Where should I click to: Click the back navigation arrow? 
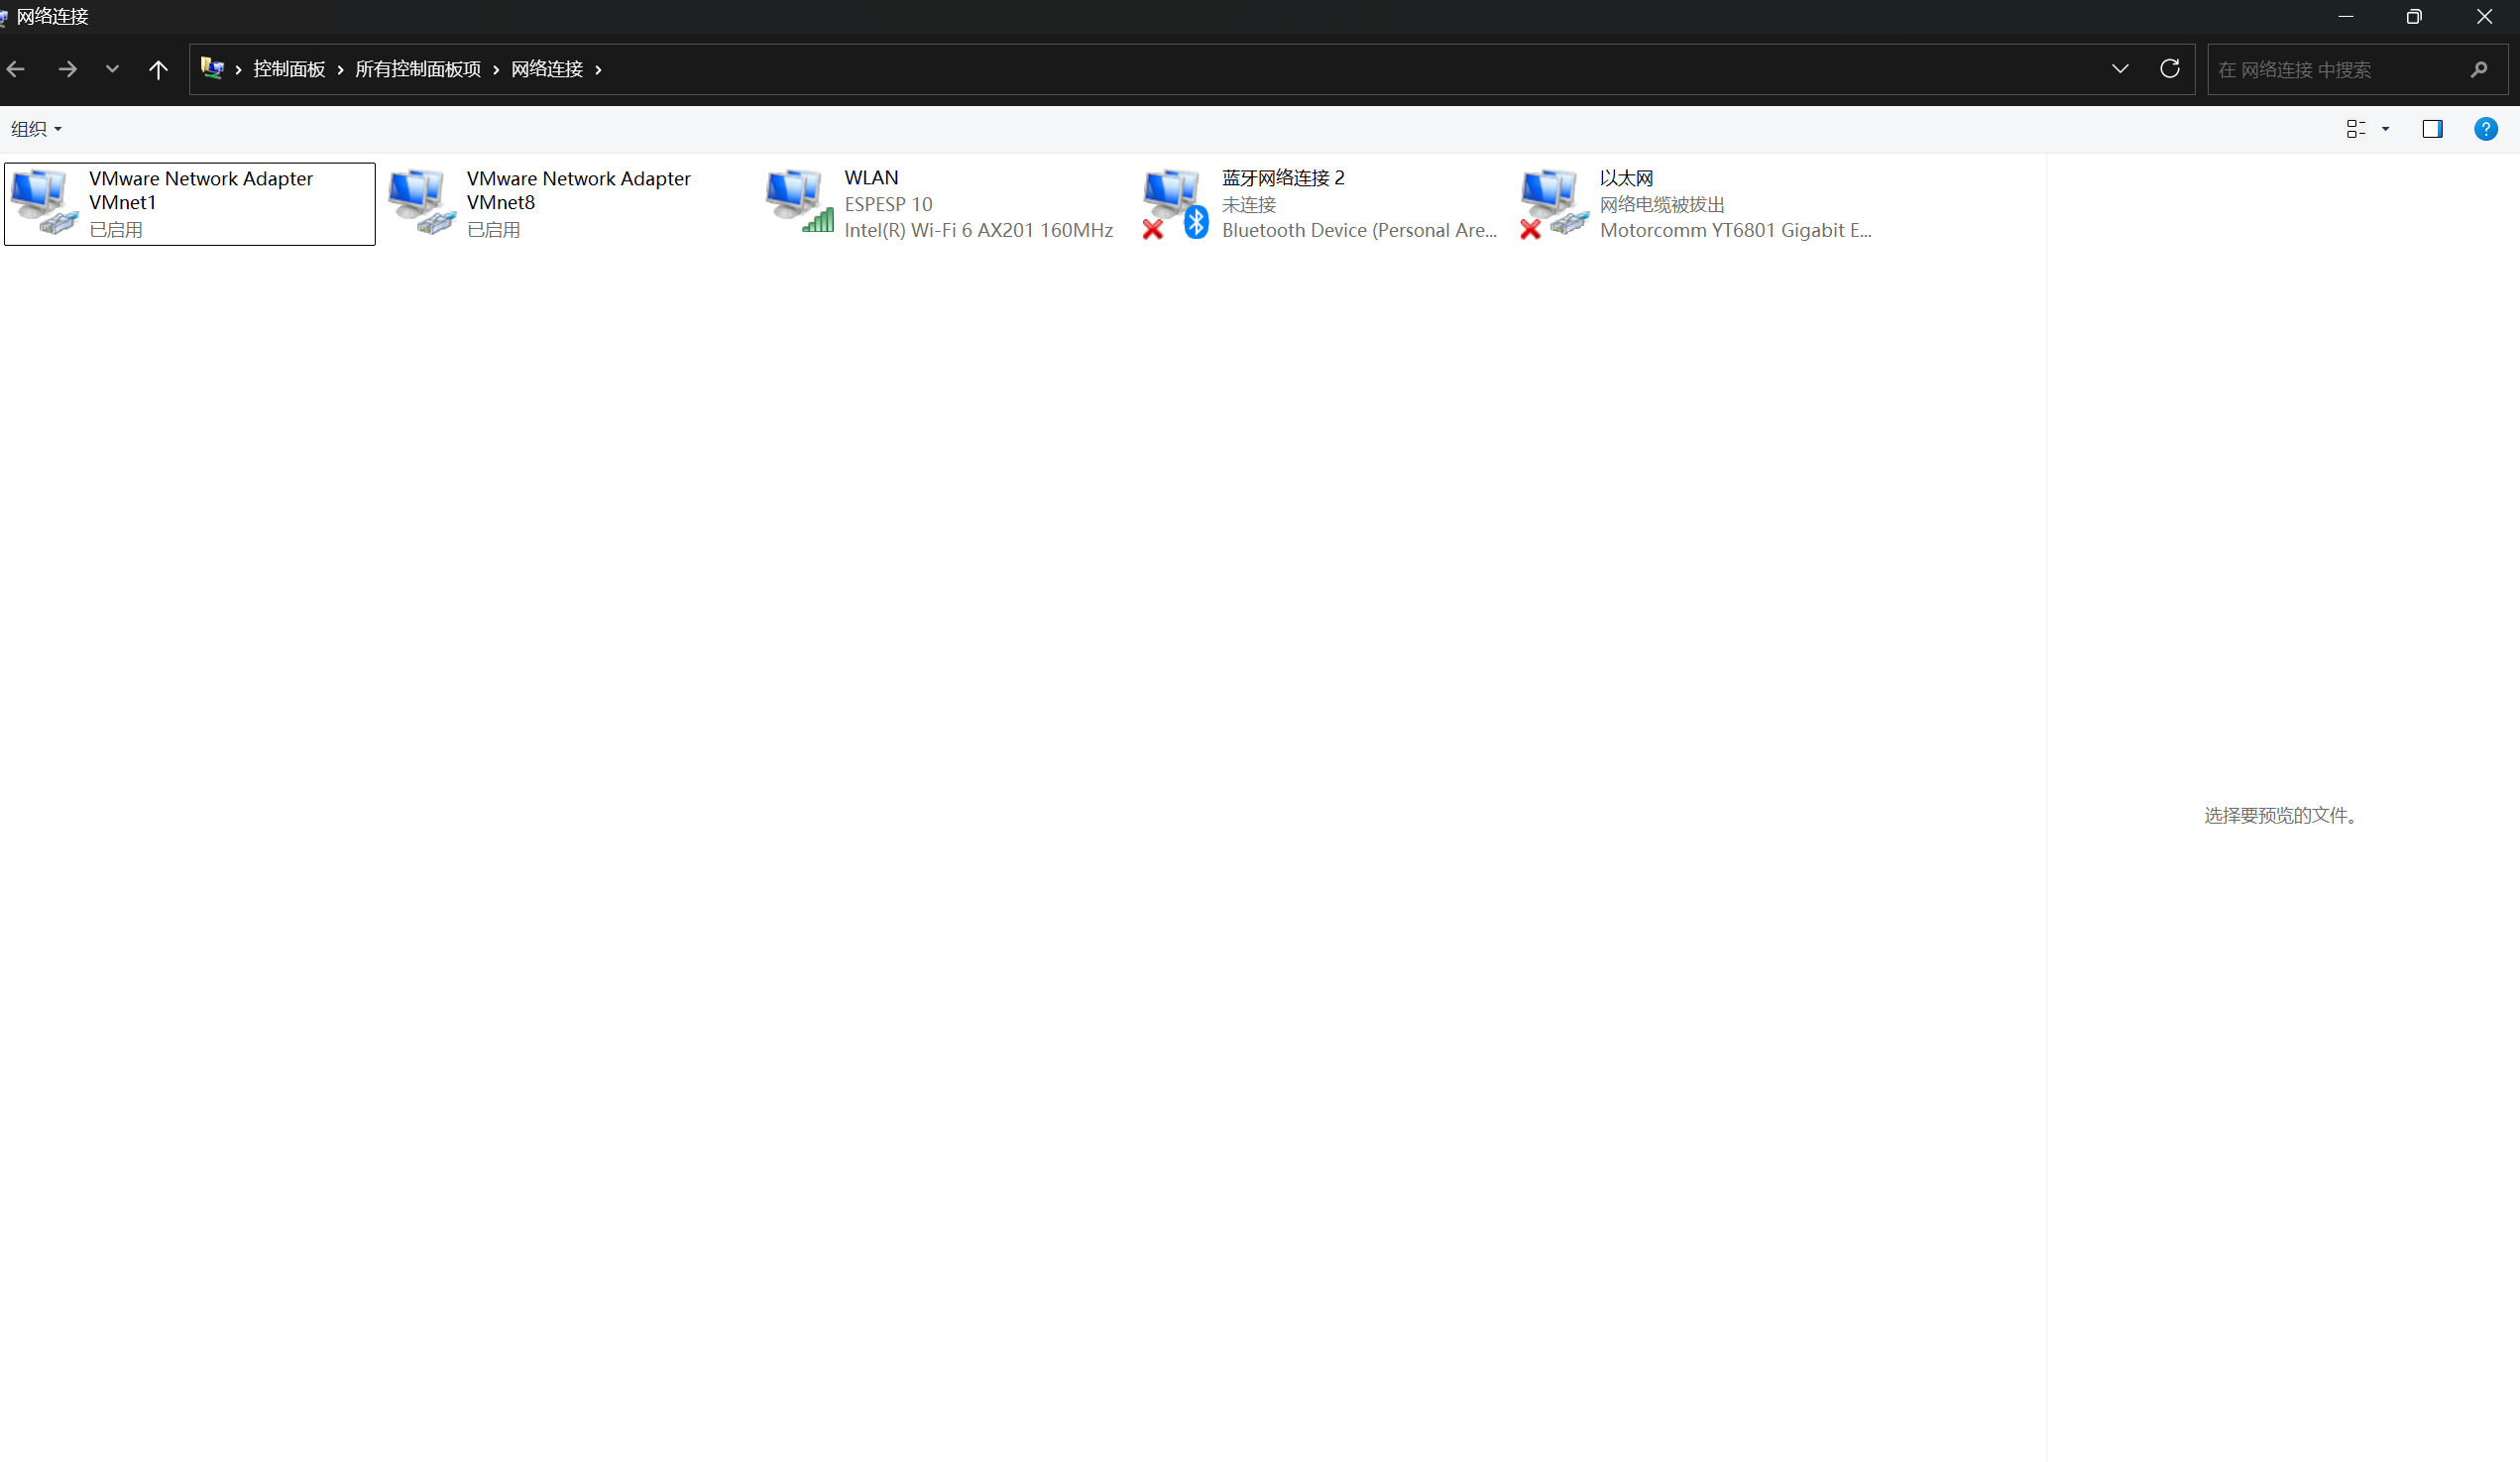(16, 69)
